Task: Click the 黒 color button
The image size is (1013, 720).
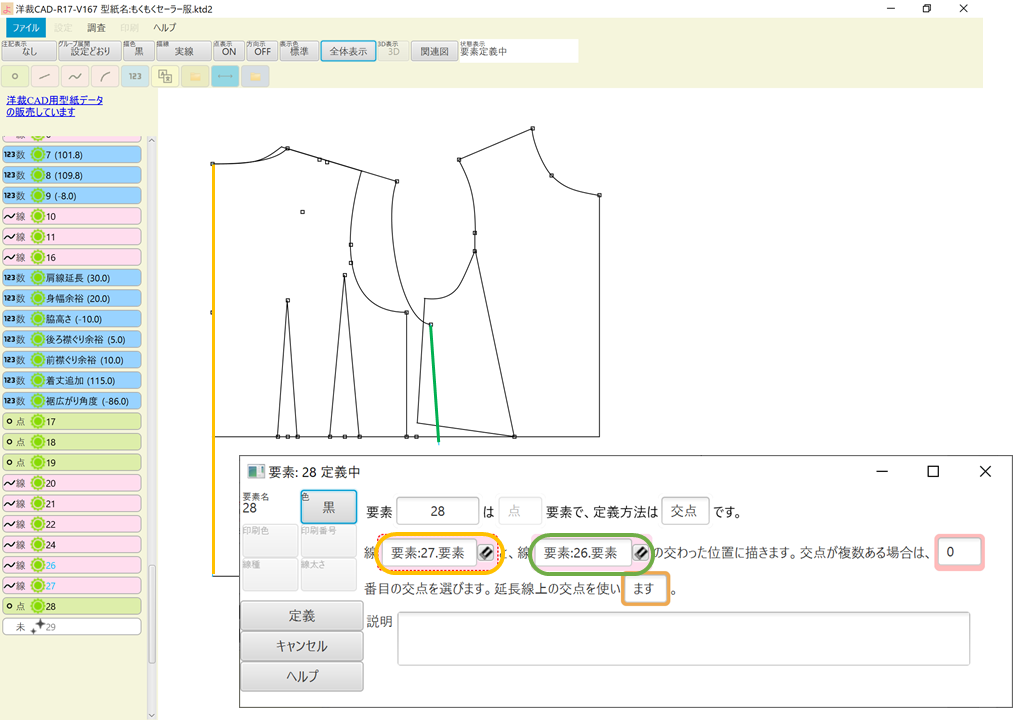Action: pyautogui.click(x=328, y=507)
